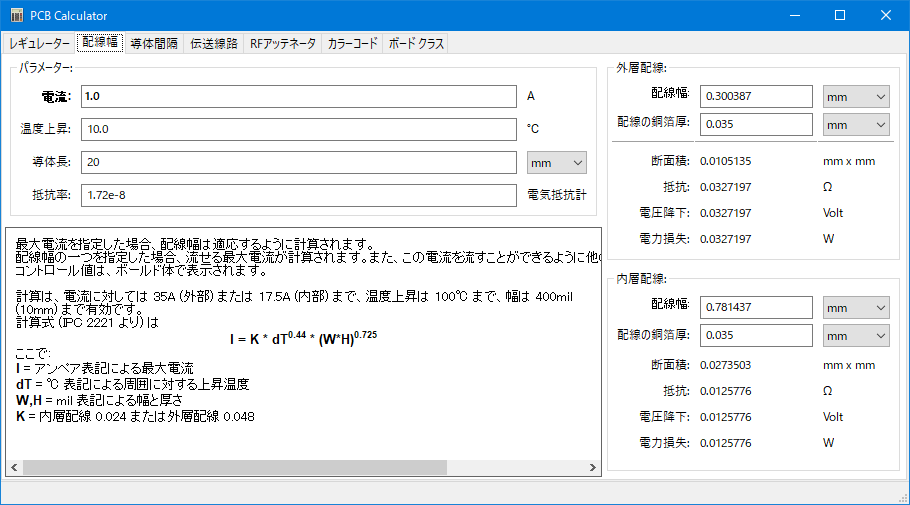The height and width of the screenshot is (505, 910).
Task: Click the 電流 input field
Action: point(298,97)
